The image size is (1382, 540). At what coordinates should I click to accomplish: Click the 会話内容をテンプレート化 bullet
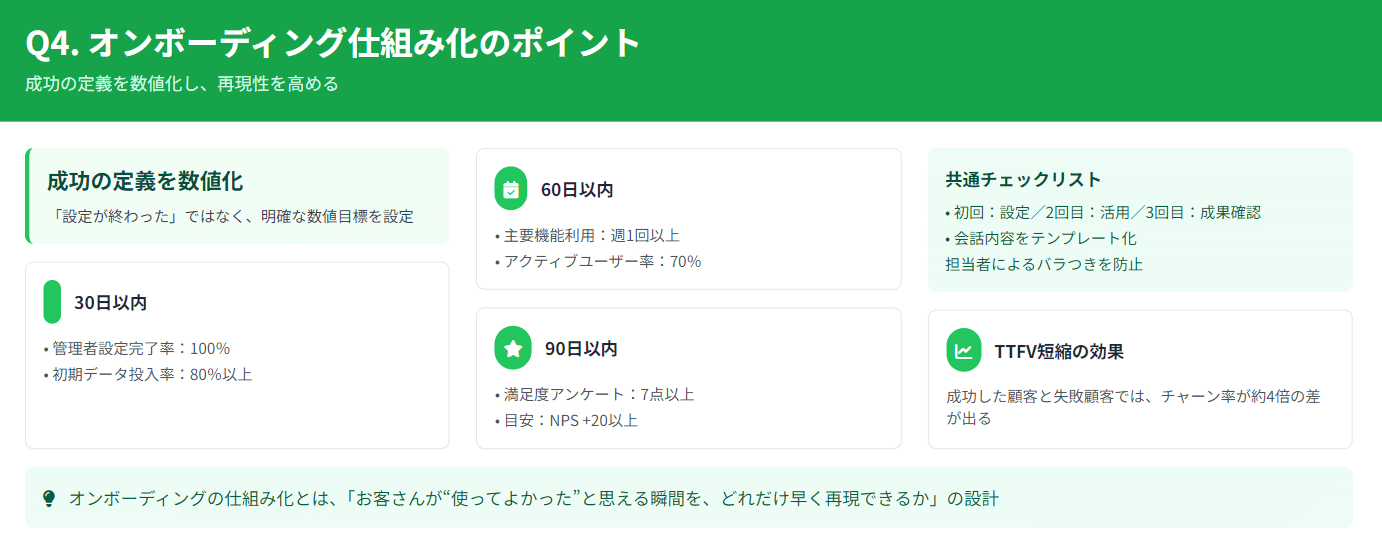[1041, 239]
